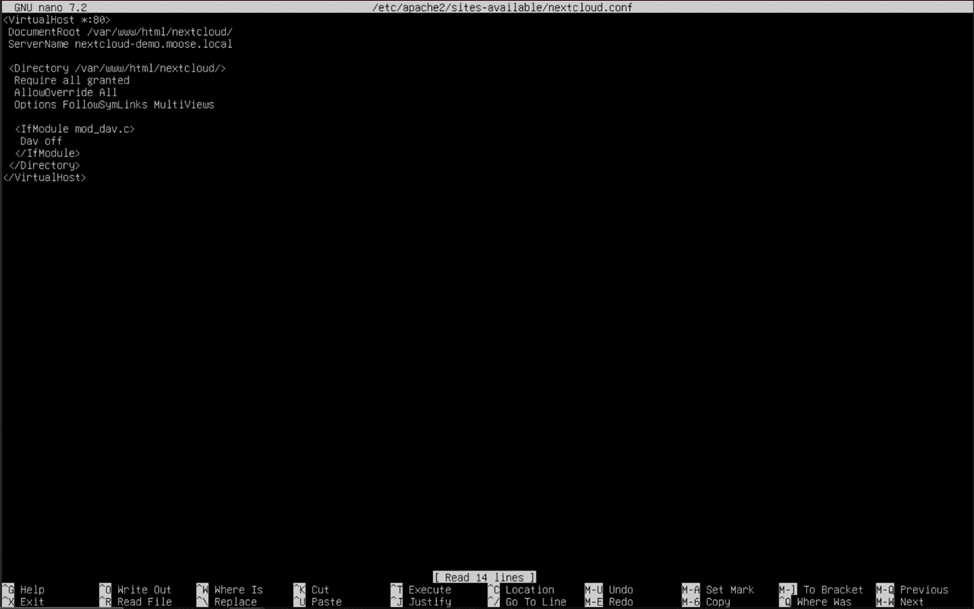Place cursor on '<VirtualHost *:80>' line
The height and width of the screenshot is (609, 974).
57,20
